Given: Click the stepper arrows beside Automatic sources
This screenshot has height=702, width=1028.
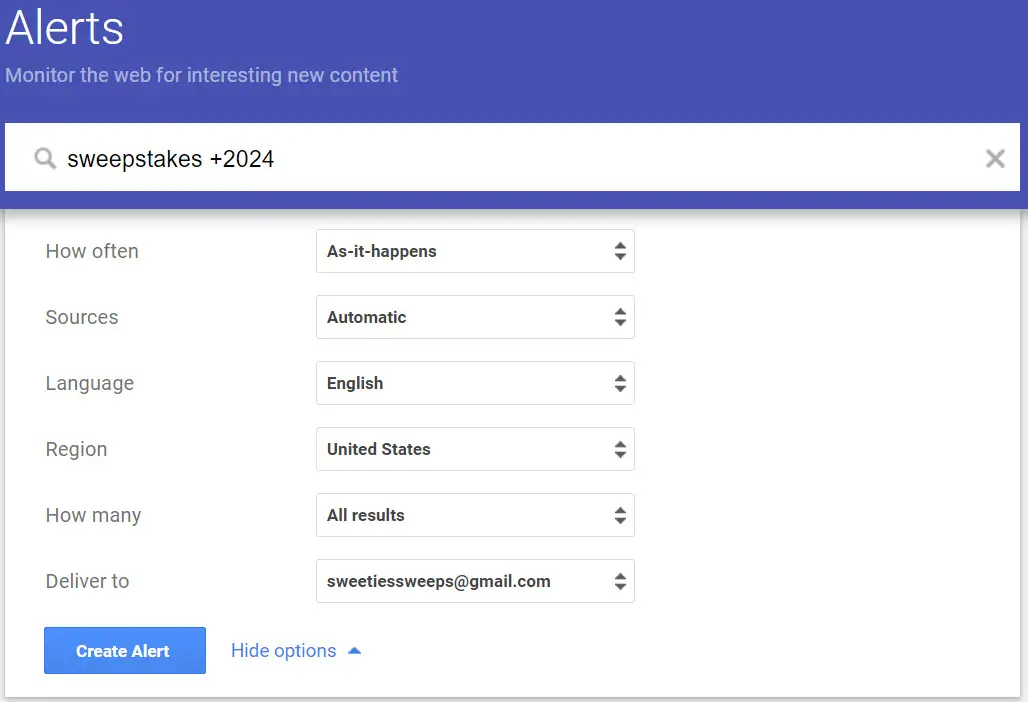Looking at the screenshot, I should [620, 317].
